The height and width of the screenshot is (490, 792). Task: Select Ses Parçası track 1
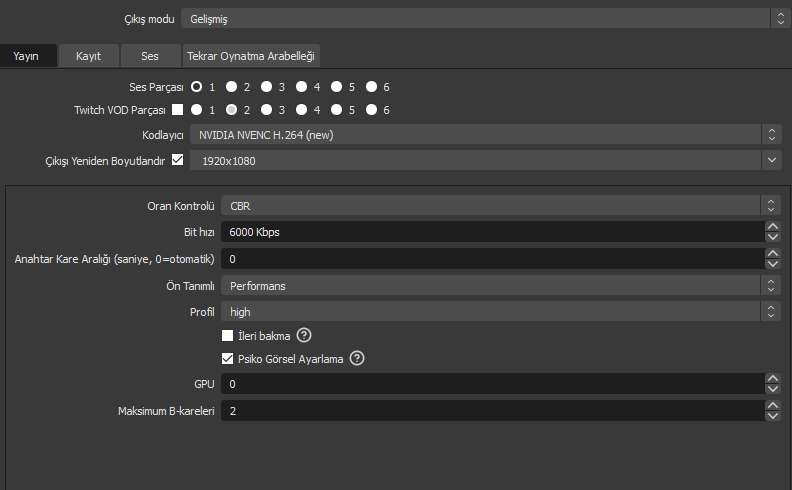196,87
